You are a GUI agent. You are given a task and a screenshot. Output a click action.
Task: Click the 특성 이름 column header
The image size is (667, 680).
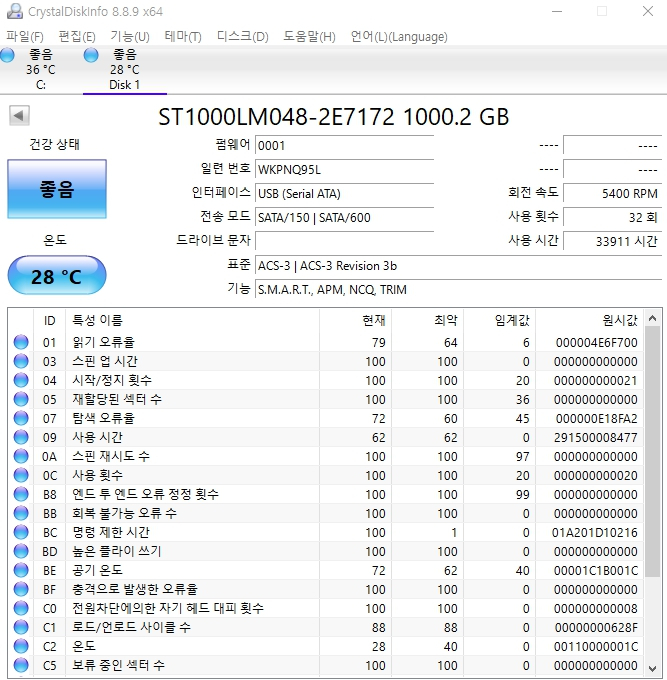[x=192, y=320]
